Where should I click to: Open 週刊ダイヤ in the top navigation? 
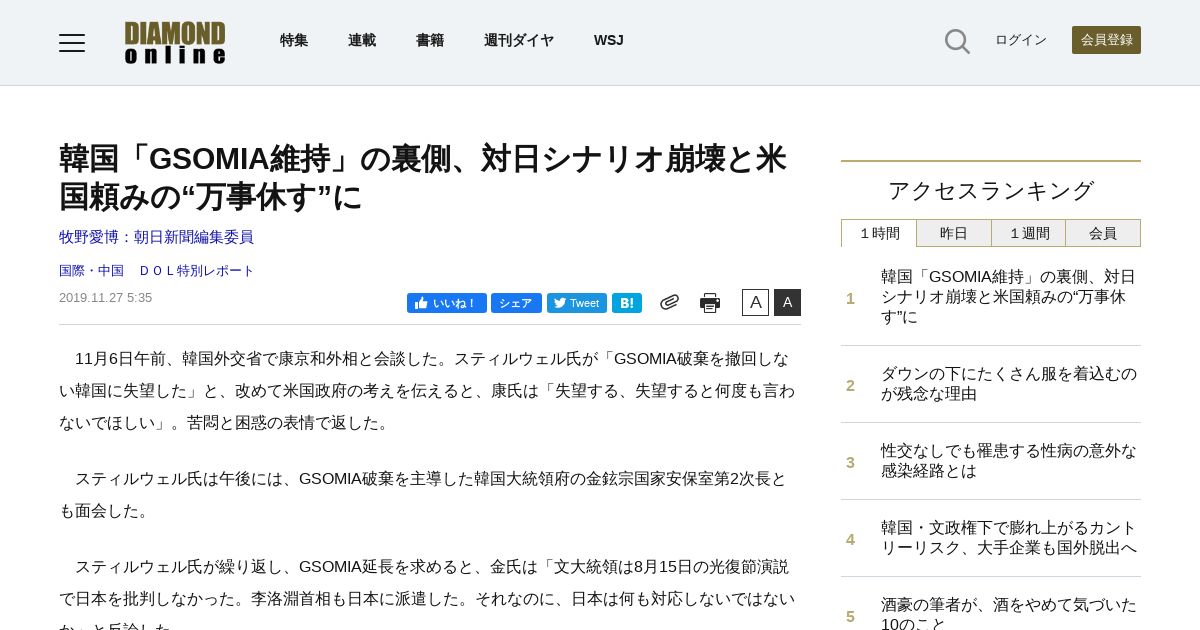tap(519, 40)
